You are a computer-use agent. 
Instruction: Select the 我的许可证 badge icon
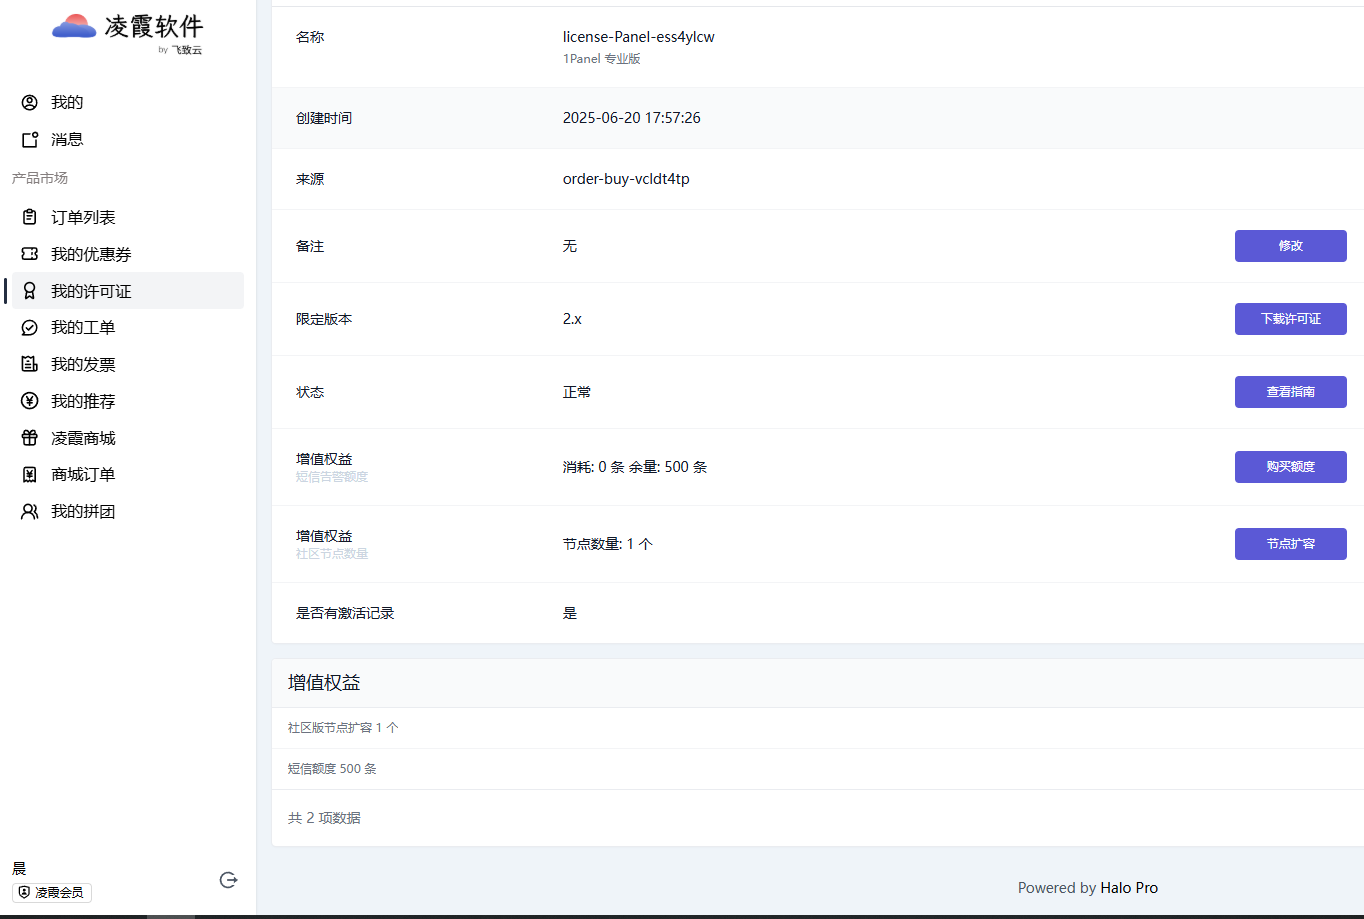30,291
